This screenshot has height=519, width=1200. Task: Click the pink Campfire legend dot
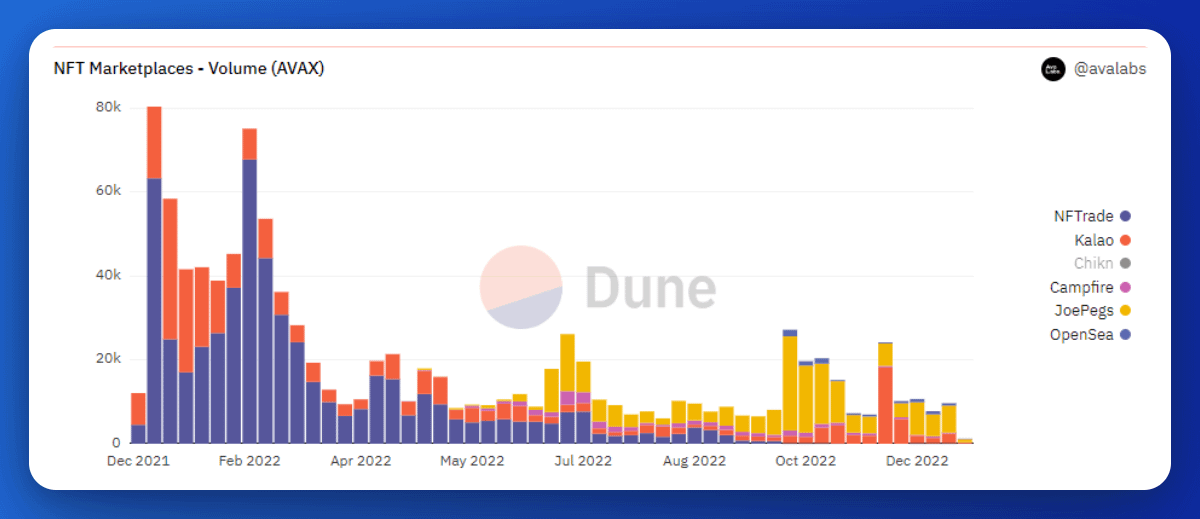[x=1125, y=288]
